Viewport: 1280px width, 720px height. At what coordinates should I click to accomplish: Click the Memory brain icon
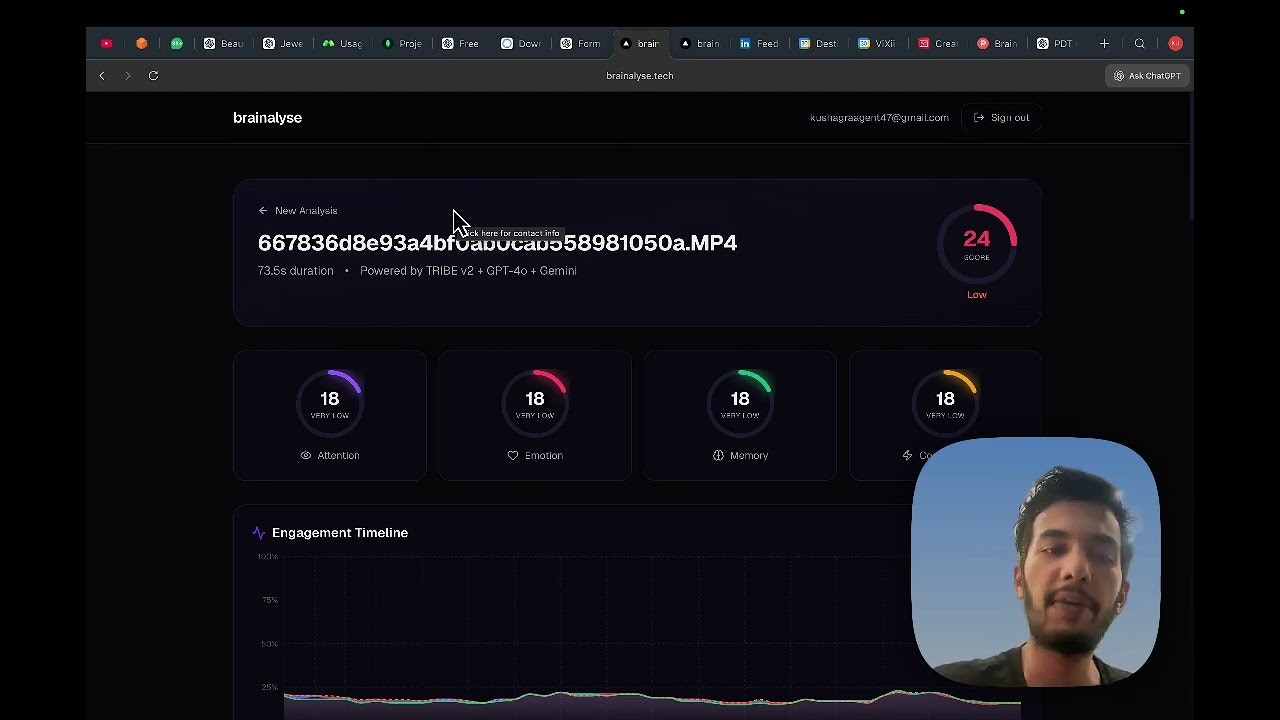pyautogui.click(x=718, y=455)
